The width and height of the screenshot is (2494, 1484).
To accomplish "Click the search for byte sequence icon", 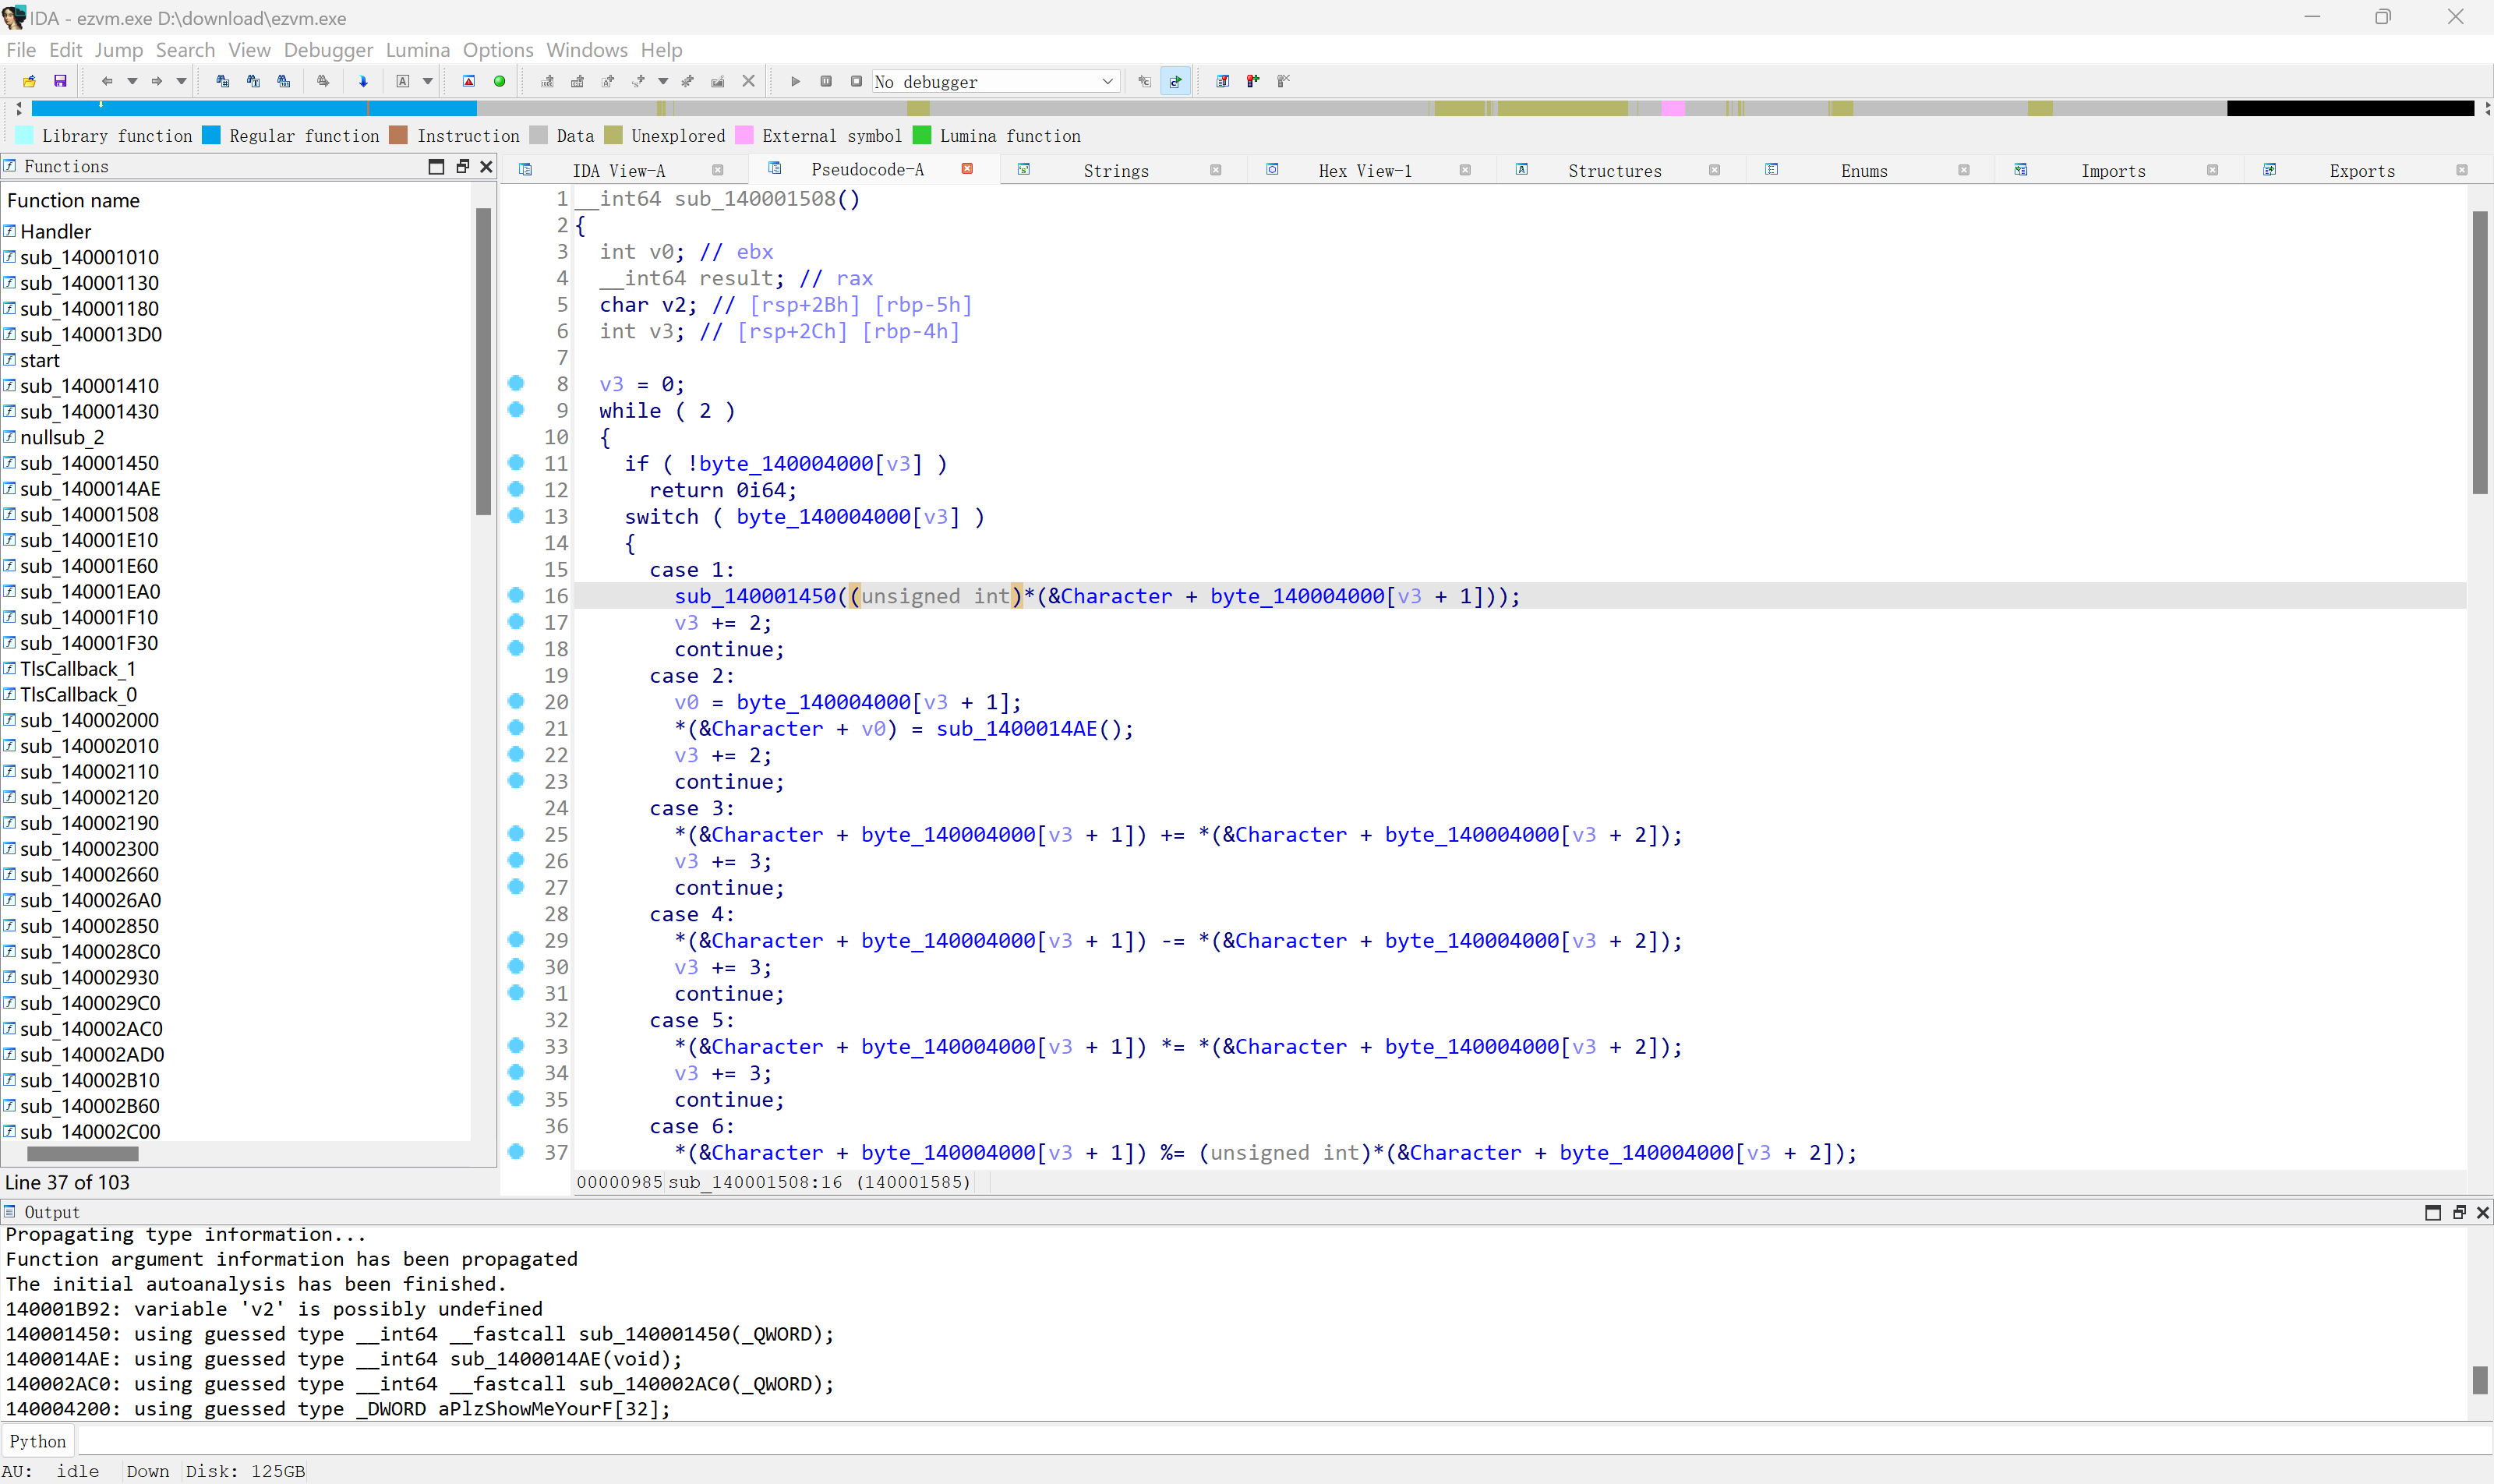I will click(x=284, y=81).
